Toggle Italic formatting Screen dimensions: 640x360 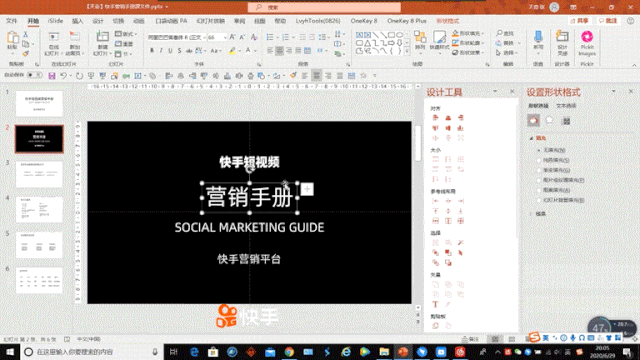coord(161,51)
